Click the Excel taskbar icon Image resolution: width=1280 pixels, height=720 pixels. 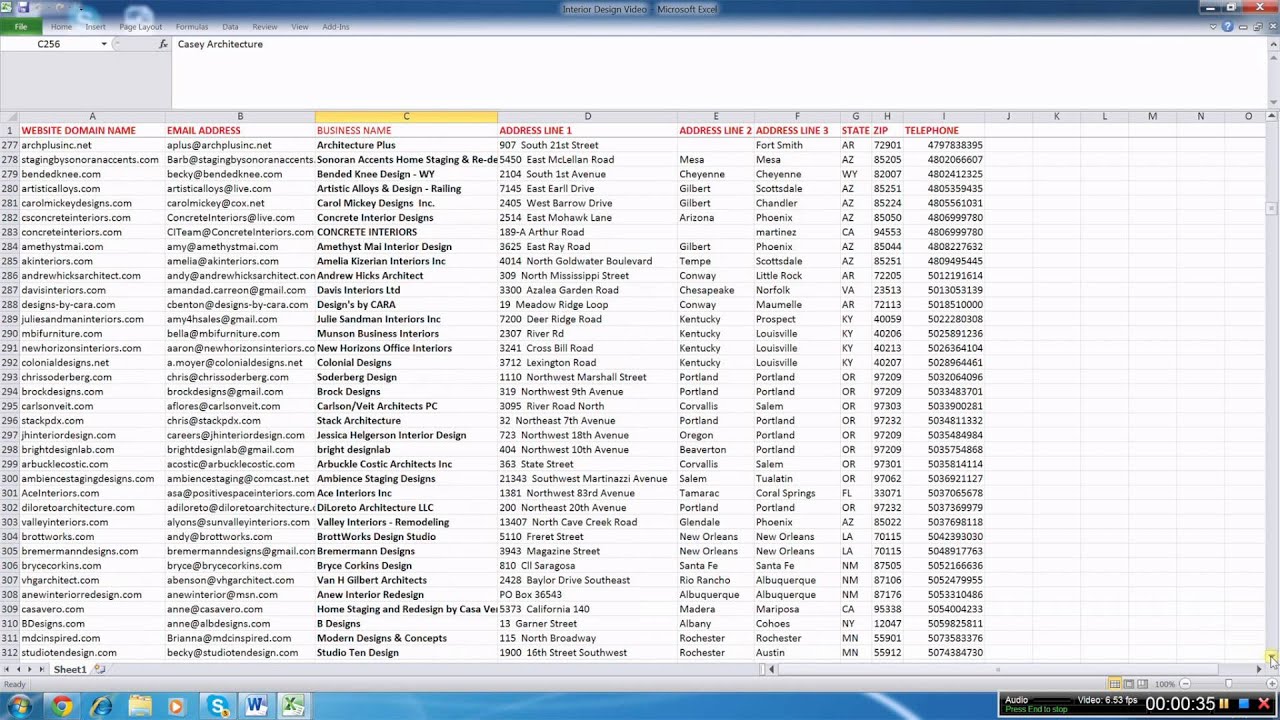293,706
